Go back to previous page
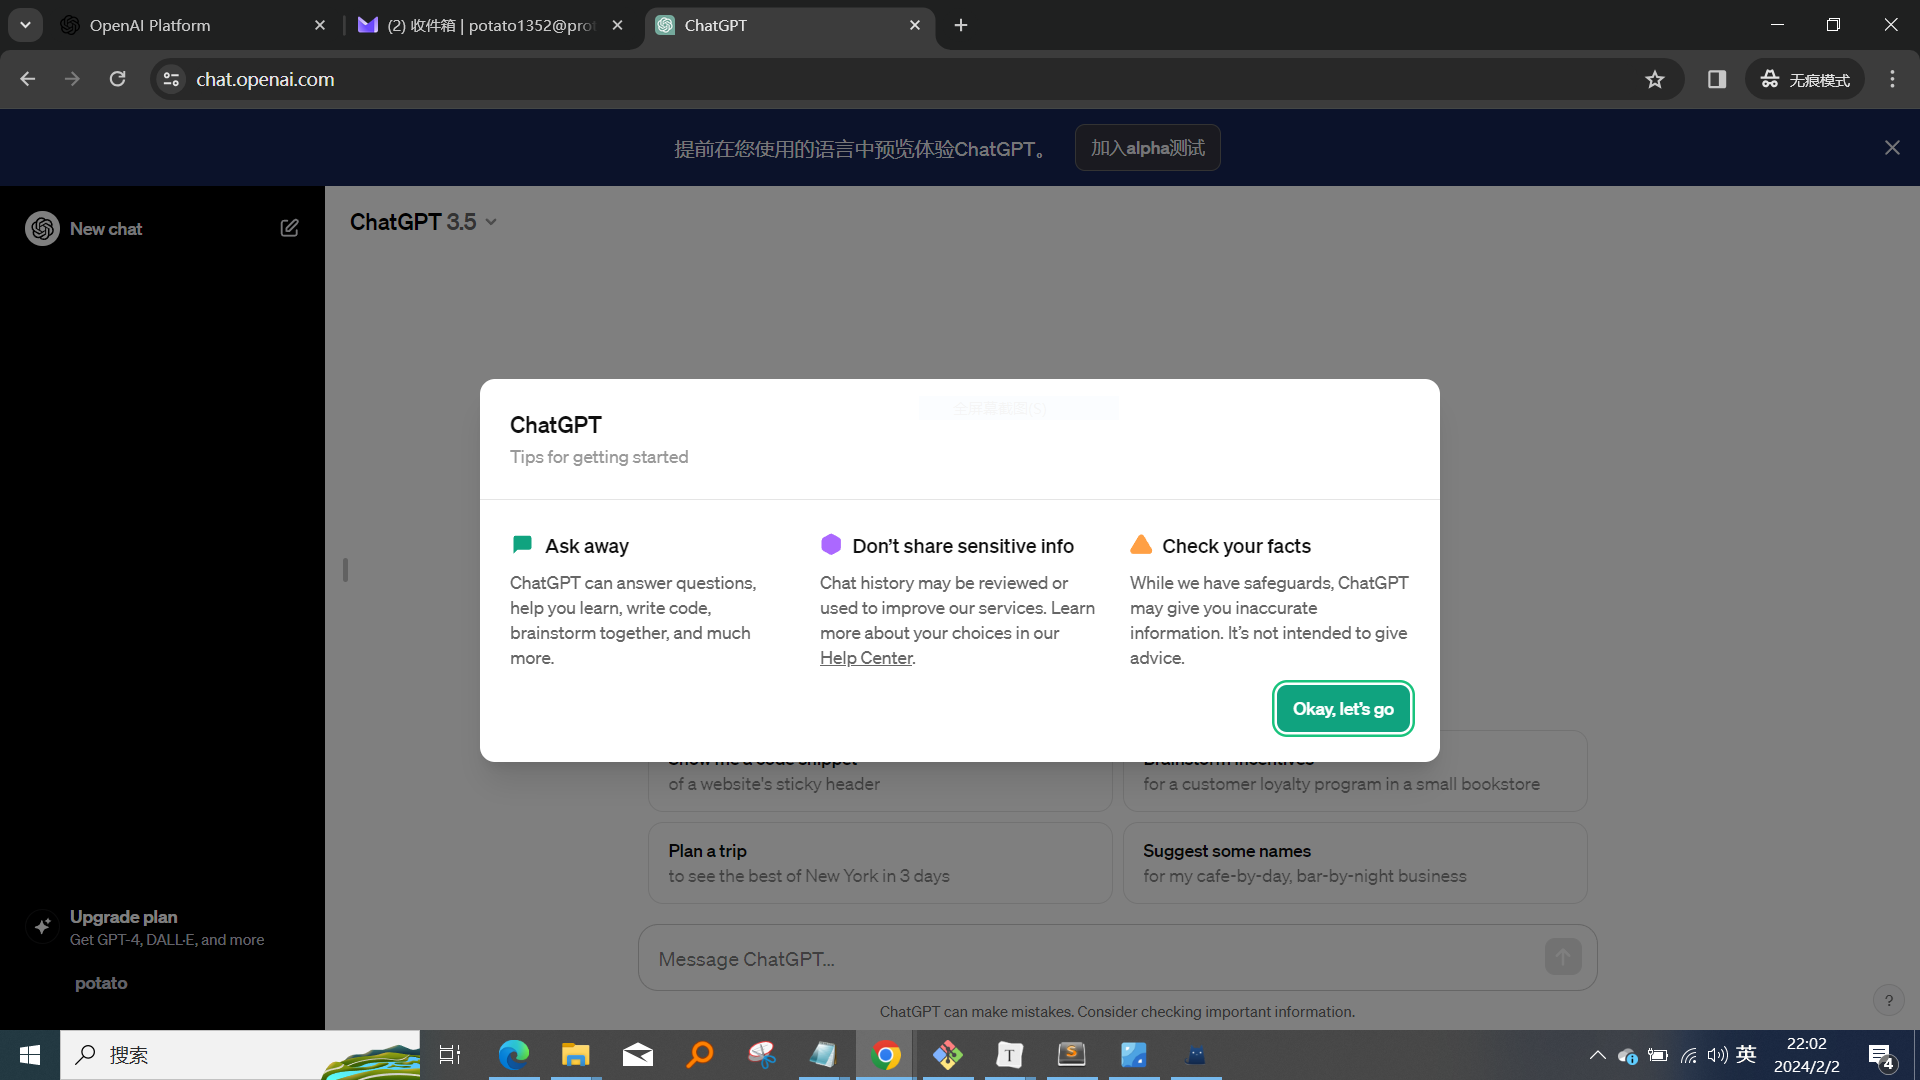1920x1080 pixels. pyautogui.click(x=27, y=79)
